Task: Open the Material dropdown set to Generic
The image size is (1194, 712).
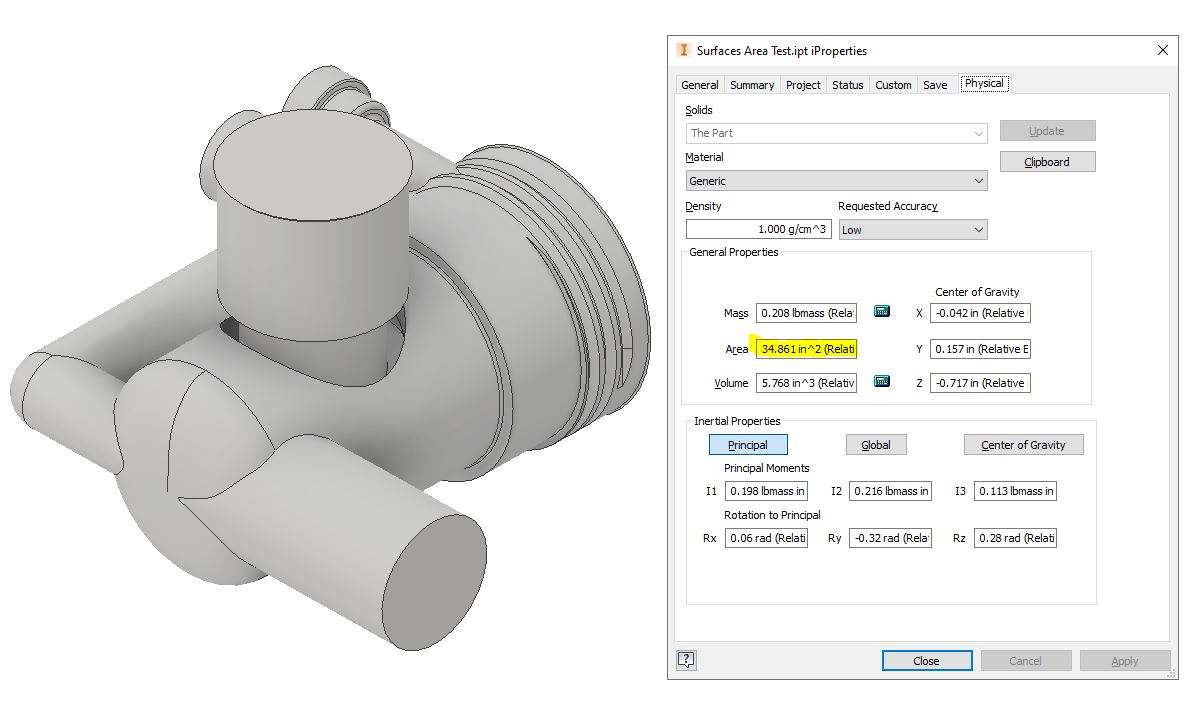Action: pyautogui.click(x=836, y=180)
